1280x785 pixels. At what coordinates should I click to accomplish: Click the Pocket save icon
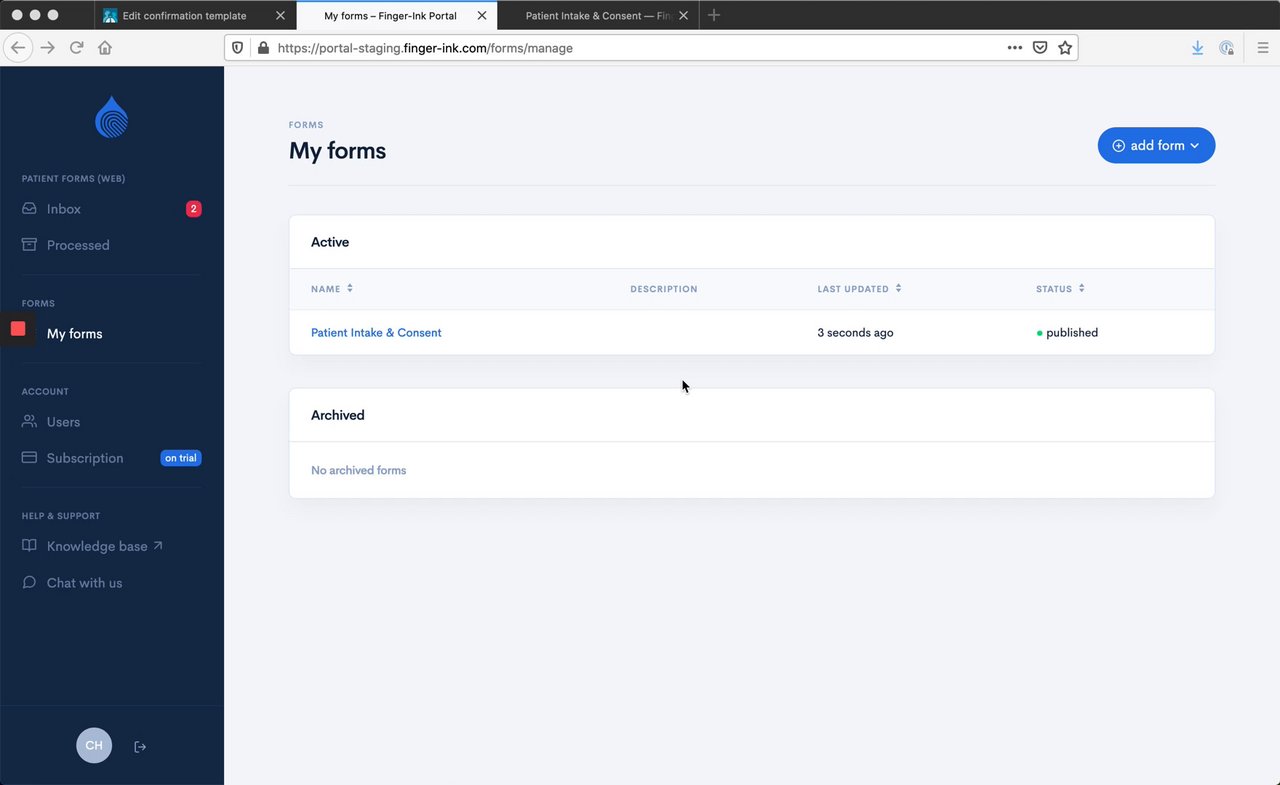point(1040,48)
